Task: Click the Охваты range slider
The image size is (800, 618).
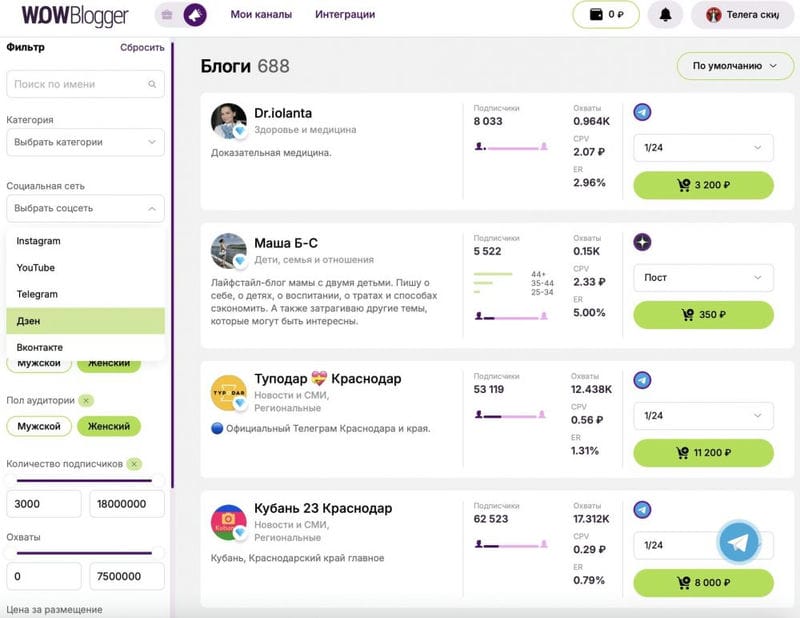Action: (84, 553)
